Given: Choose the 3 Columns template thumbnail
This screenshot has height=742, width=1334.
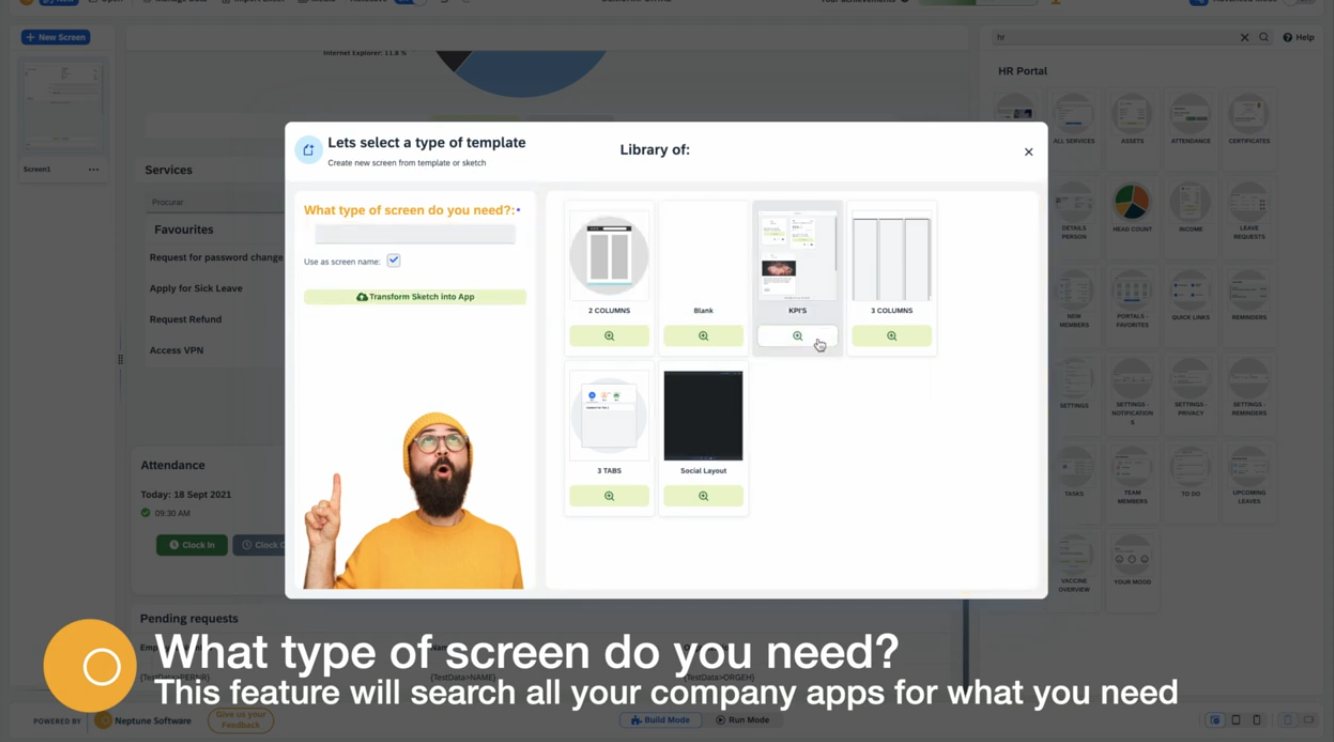Looking at the screenshot, I should (x=891, y=256).
